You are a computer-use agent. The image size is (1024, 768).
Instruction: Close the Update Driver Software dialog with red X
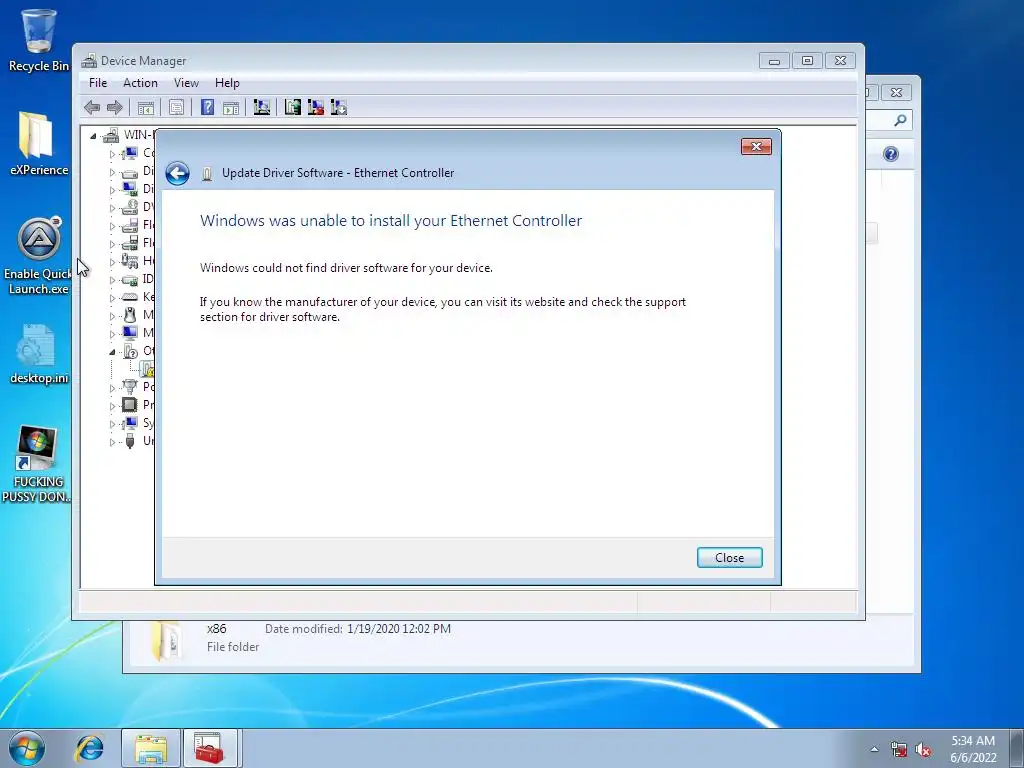coord(756,146)
